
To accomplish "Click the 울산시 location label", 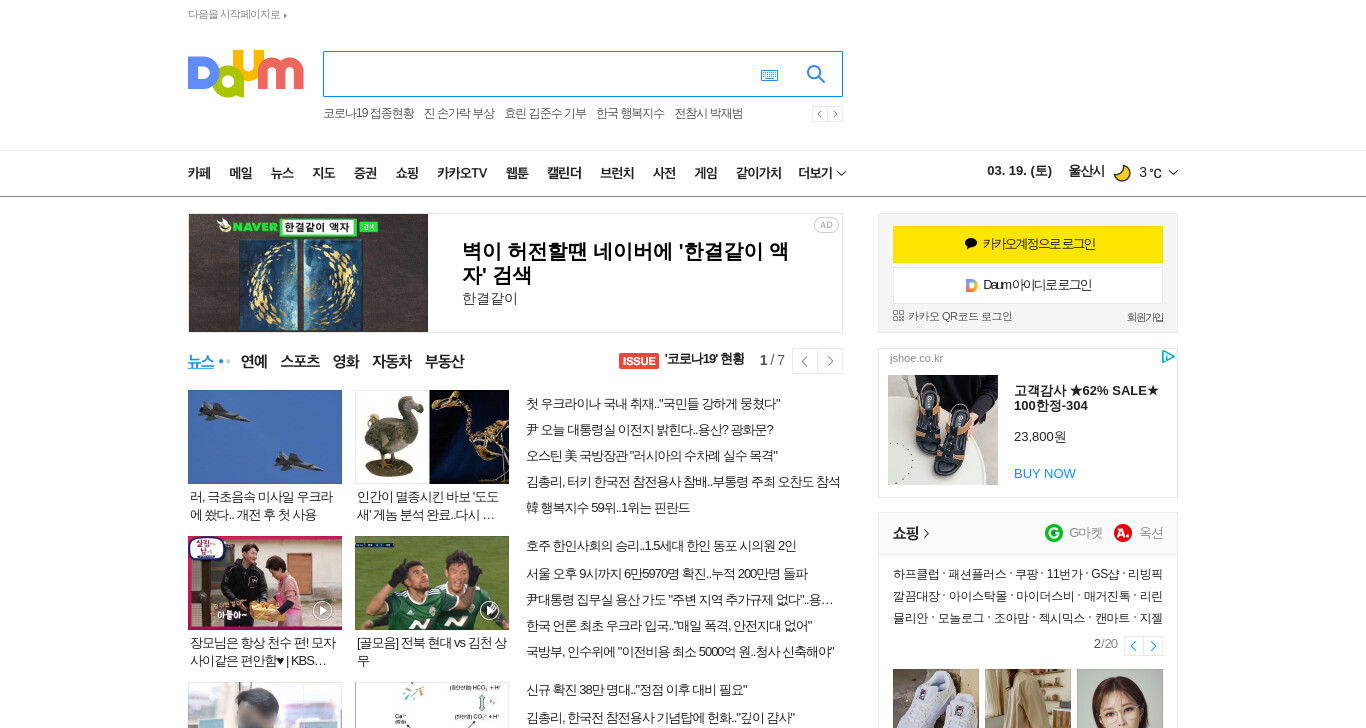I will 1086,171.
